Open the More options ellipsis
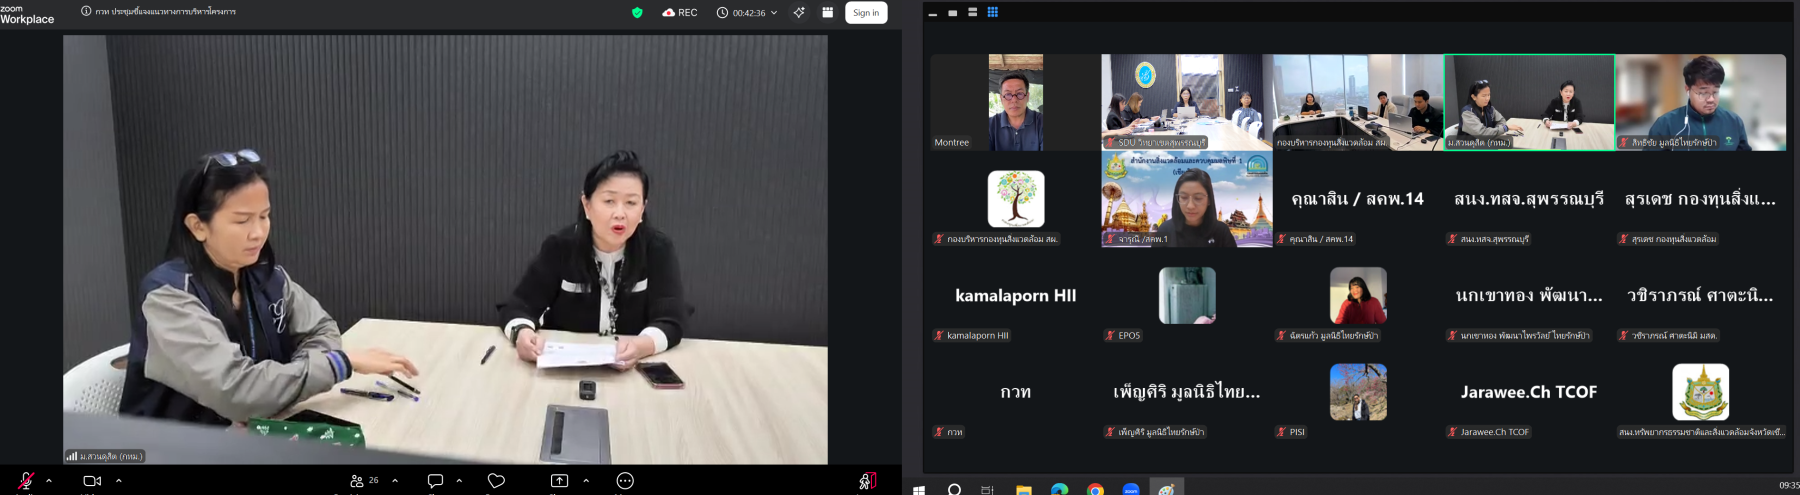 [x=625, y=481]
